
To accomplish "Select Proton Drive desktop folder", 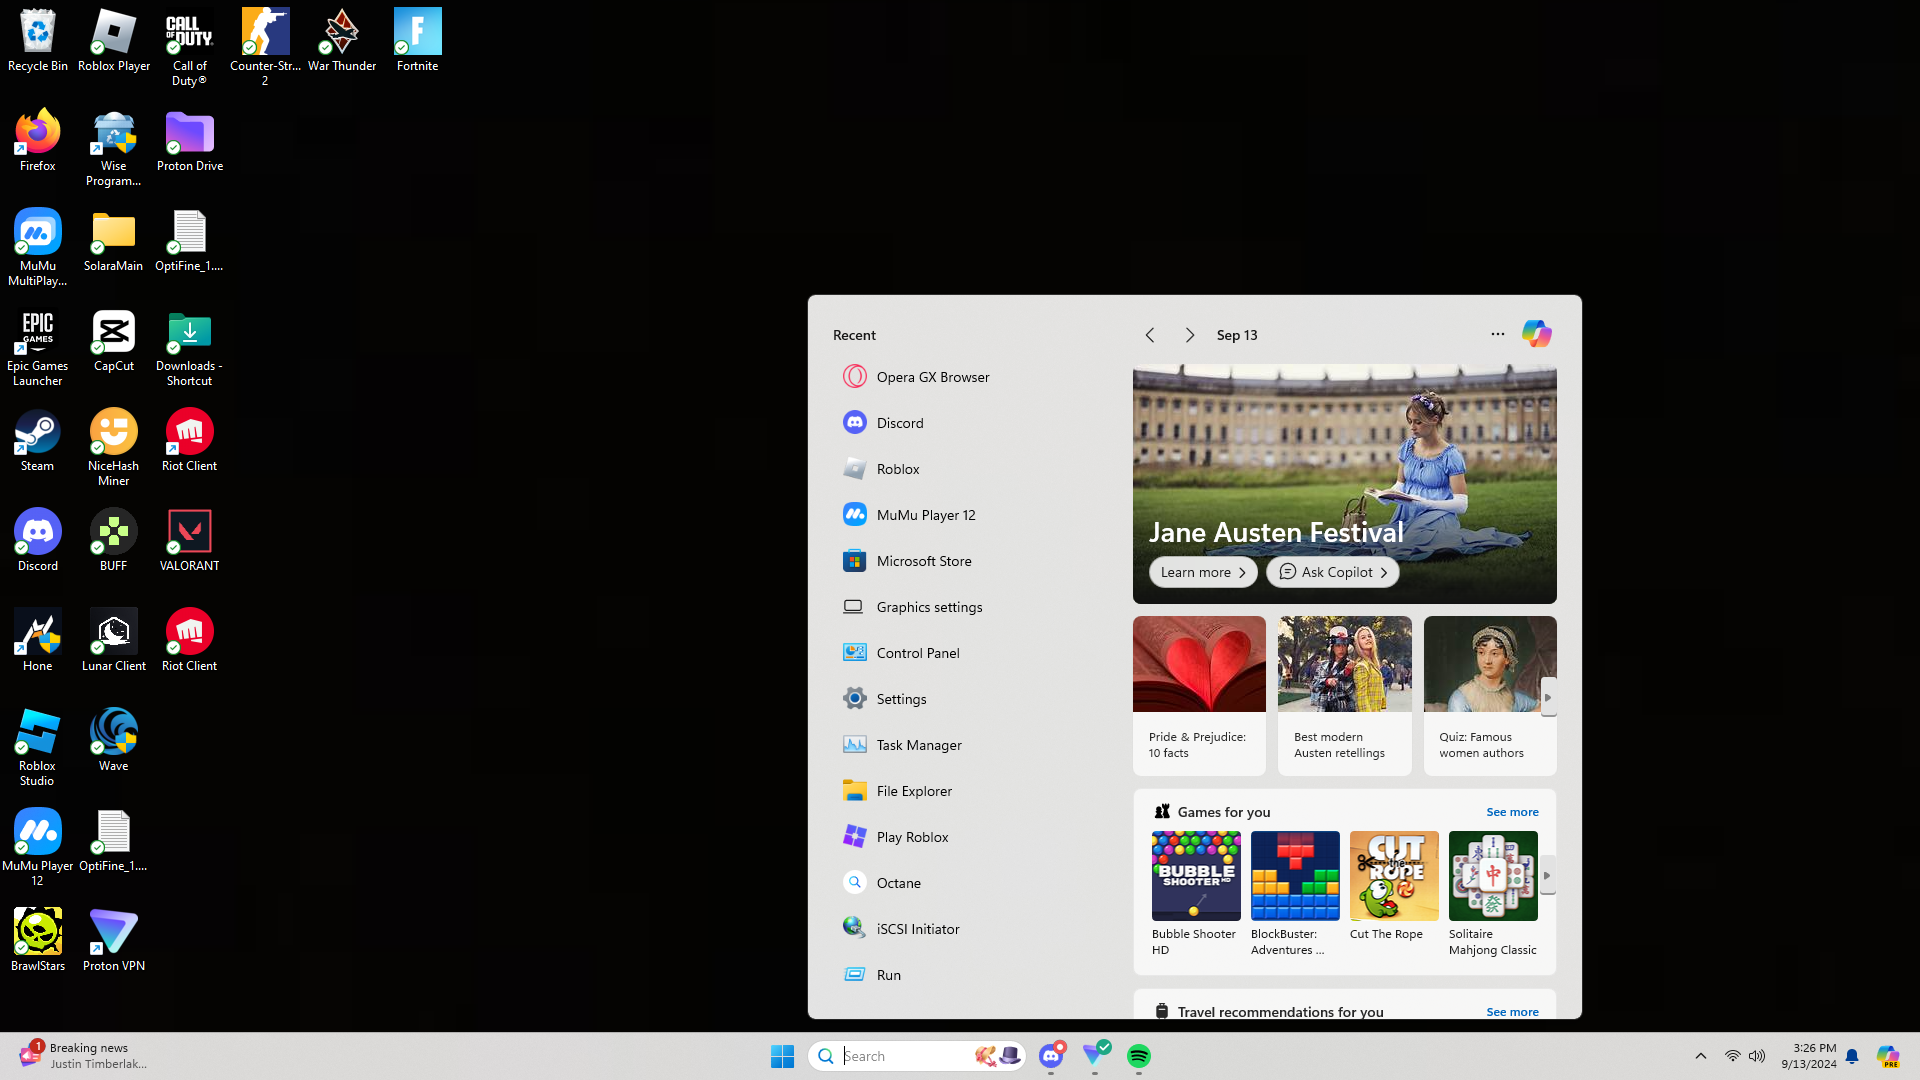I will click(190, 141).
